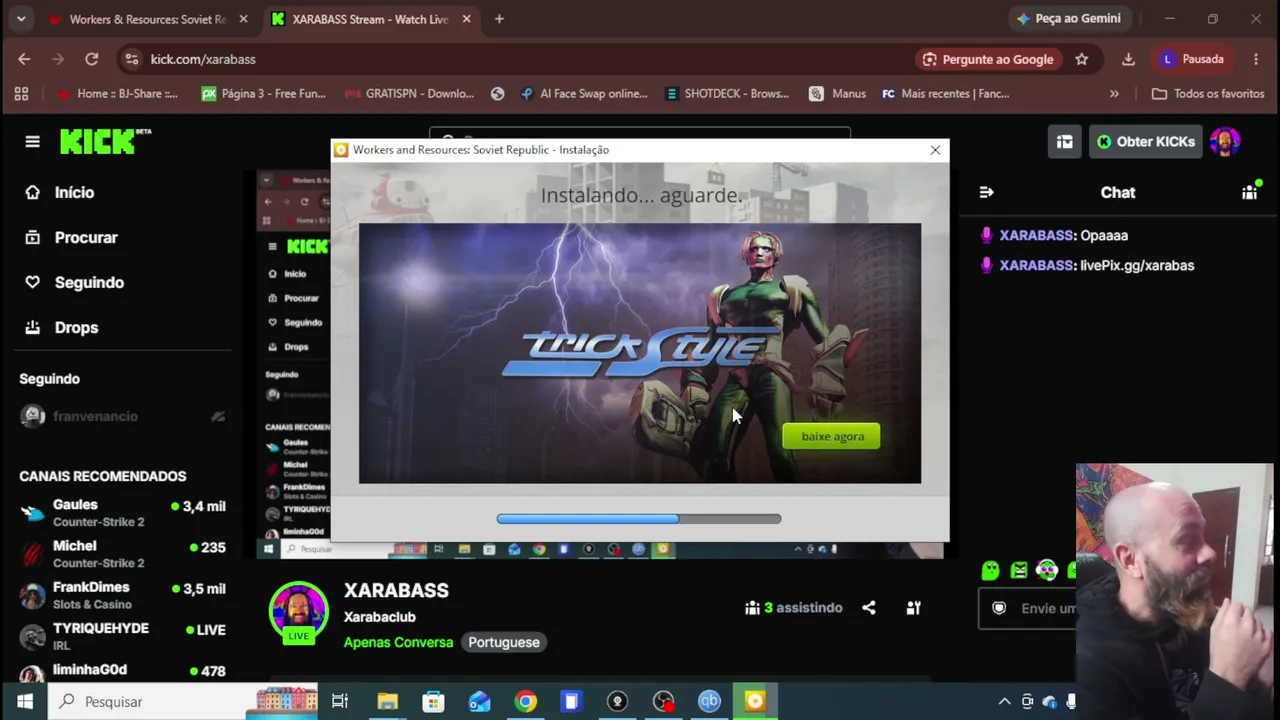1280x720 pixels.
Task: Open Google Chrome from the taskbar
Action: click(525, 701)
